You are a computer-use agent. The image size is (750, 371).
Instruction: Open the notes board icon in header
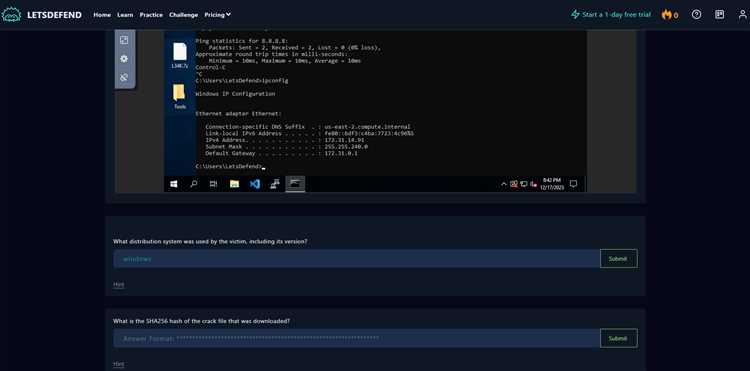pos(719,15)
